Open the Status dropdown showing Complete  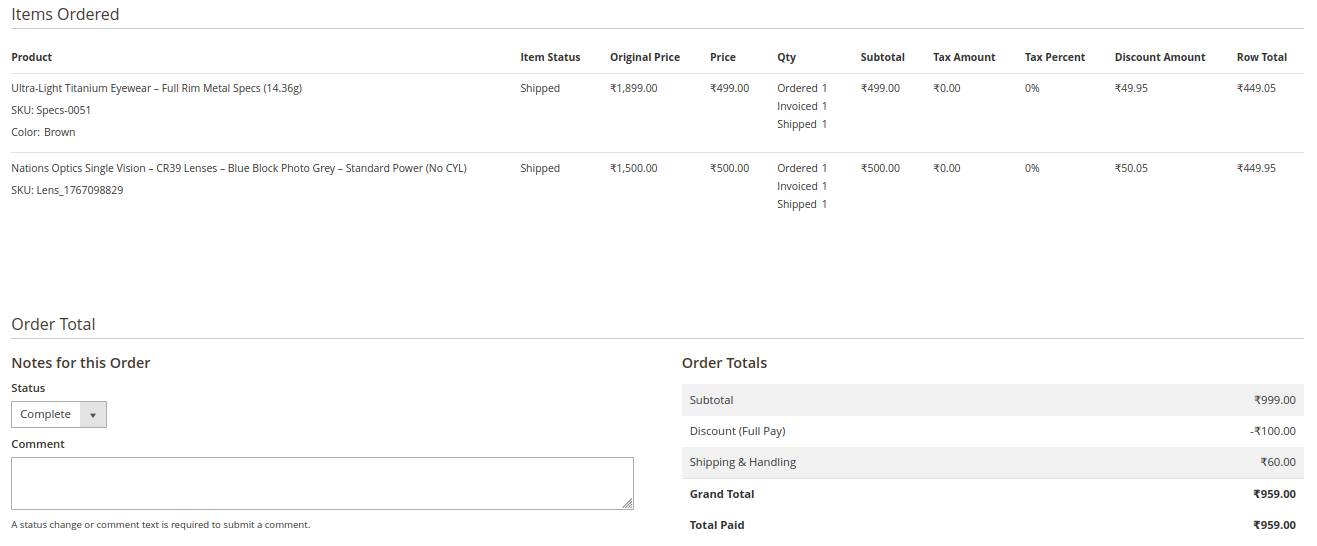point(59,414)
